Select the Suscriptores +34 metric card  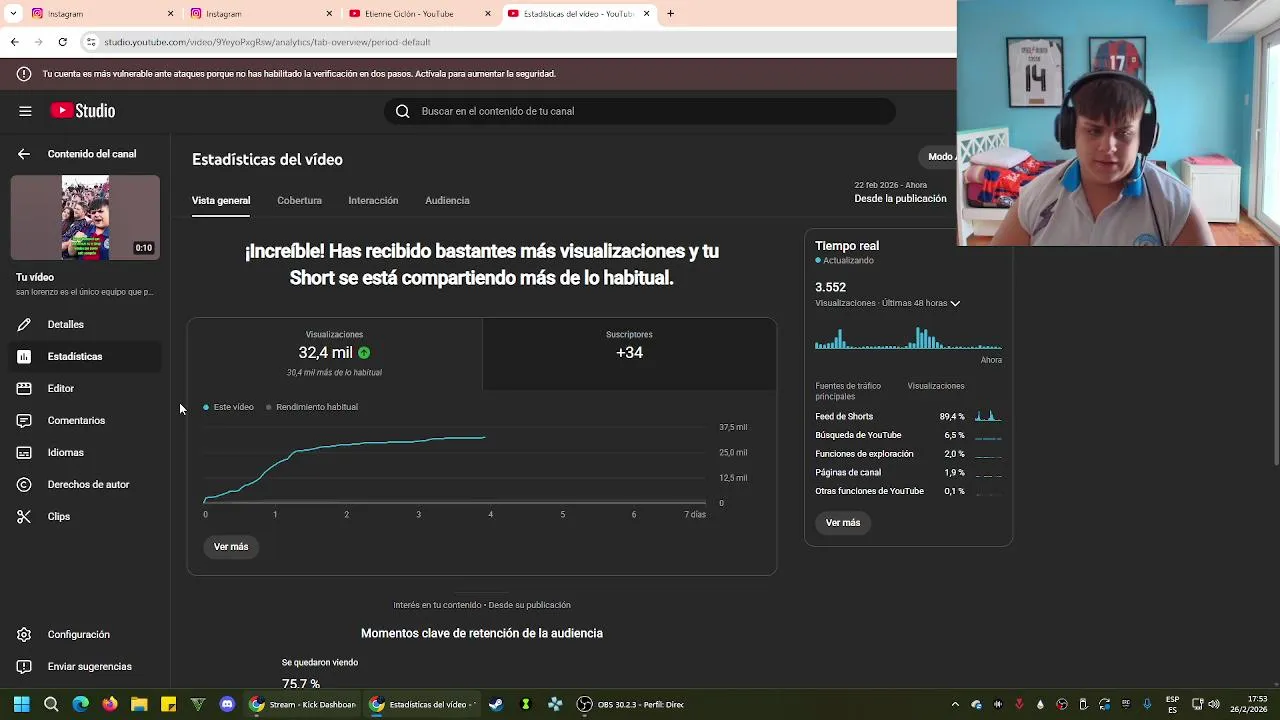629,354
